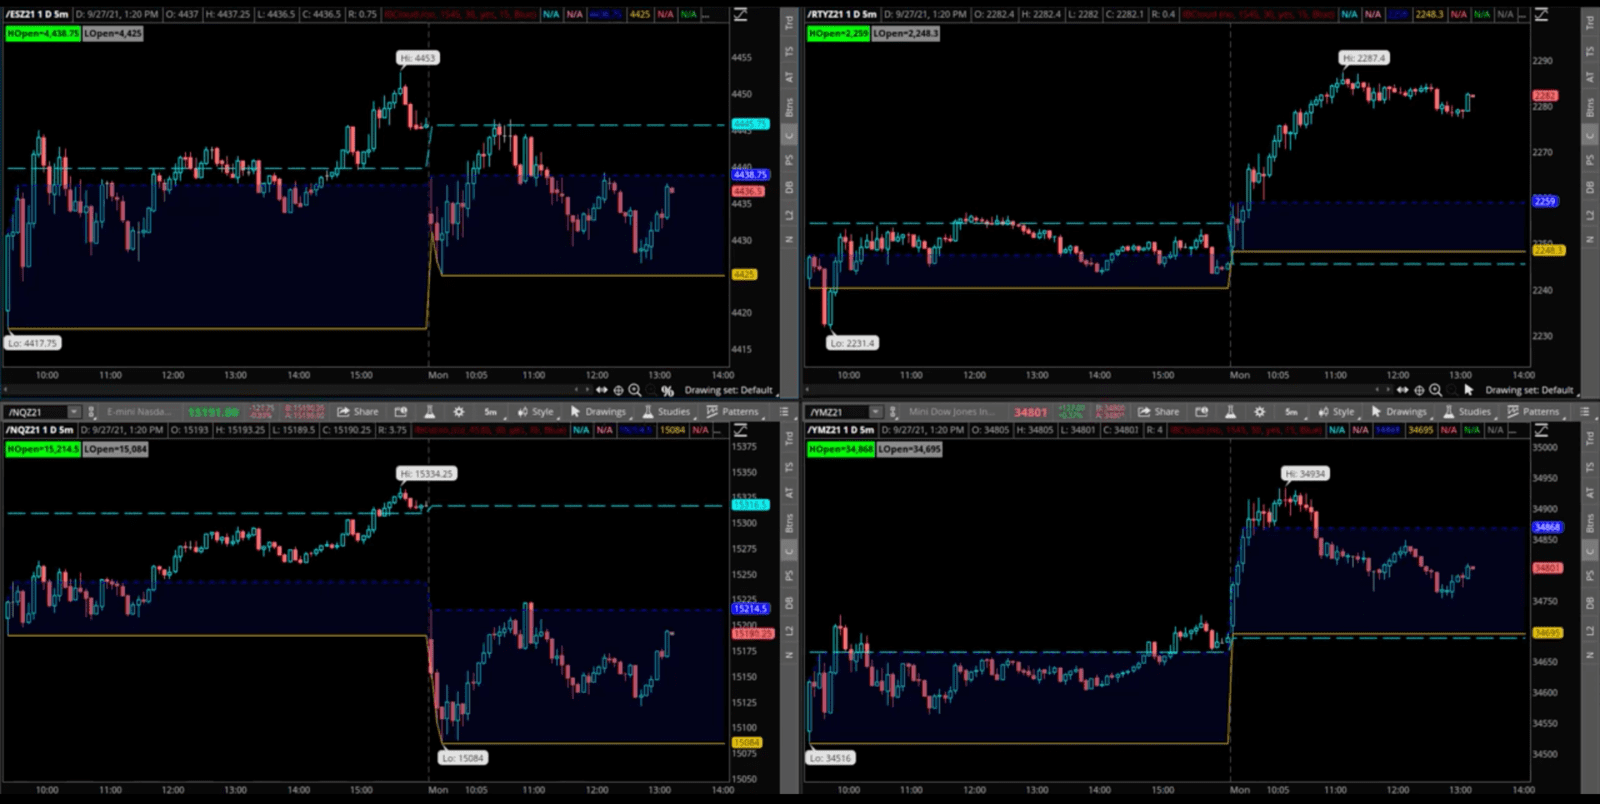1600x804 pixels.
Task: Click flask icon in /NQZ21 toolbar
Action: (x=430, y=412)
